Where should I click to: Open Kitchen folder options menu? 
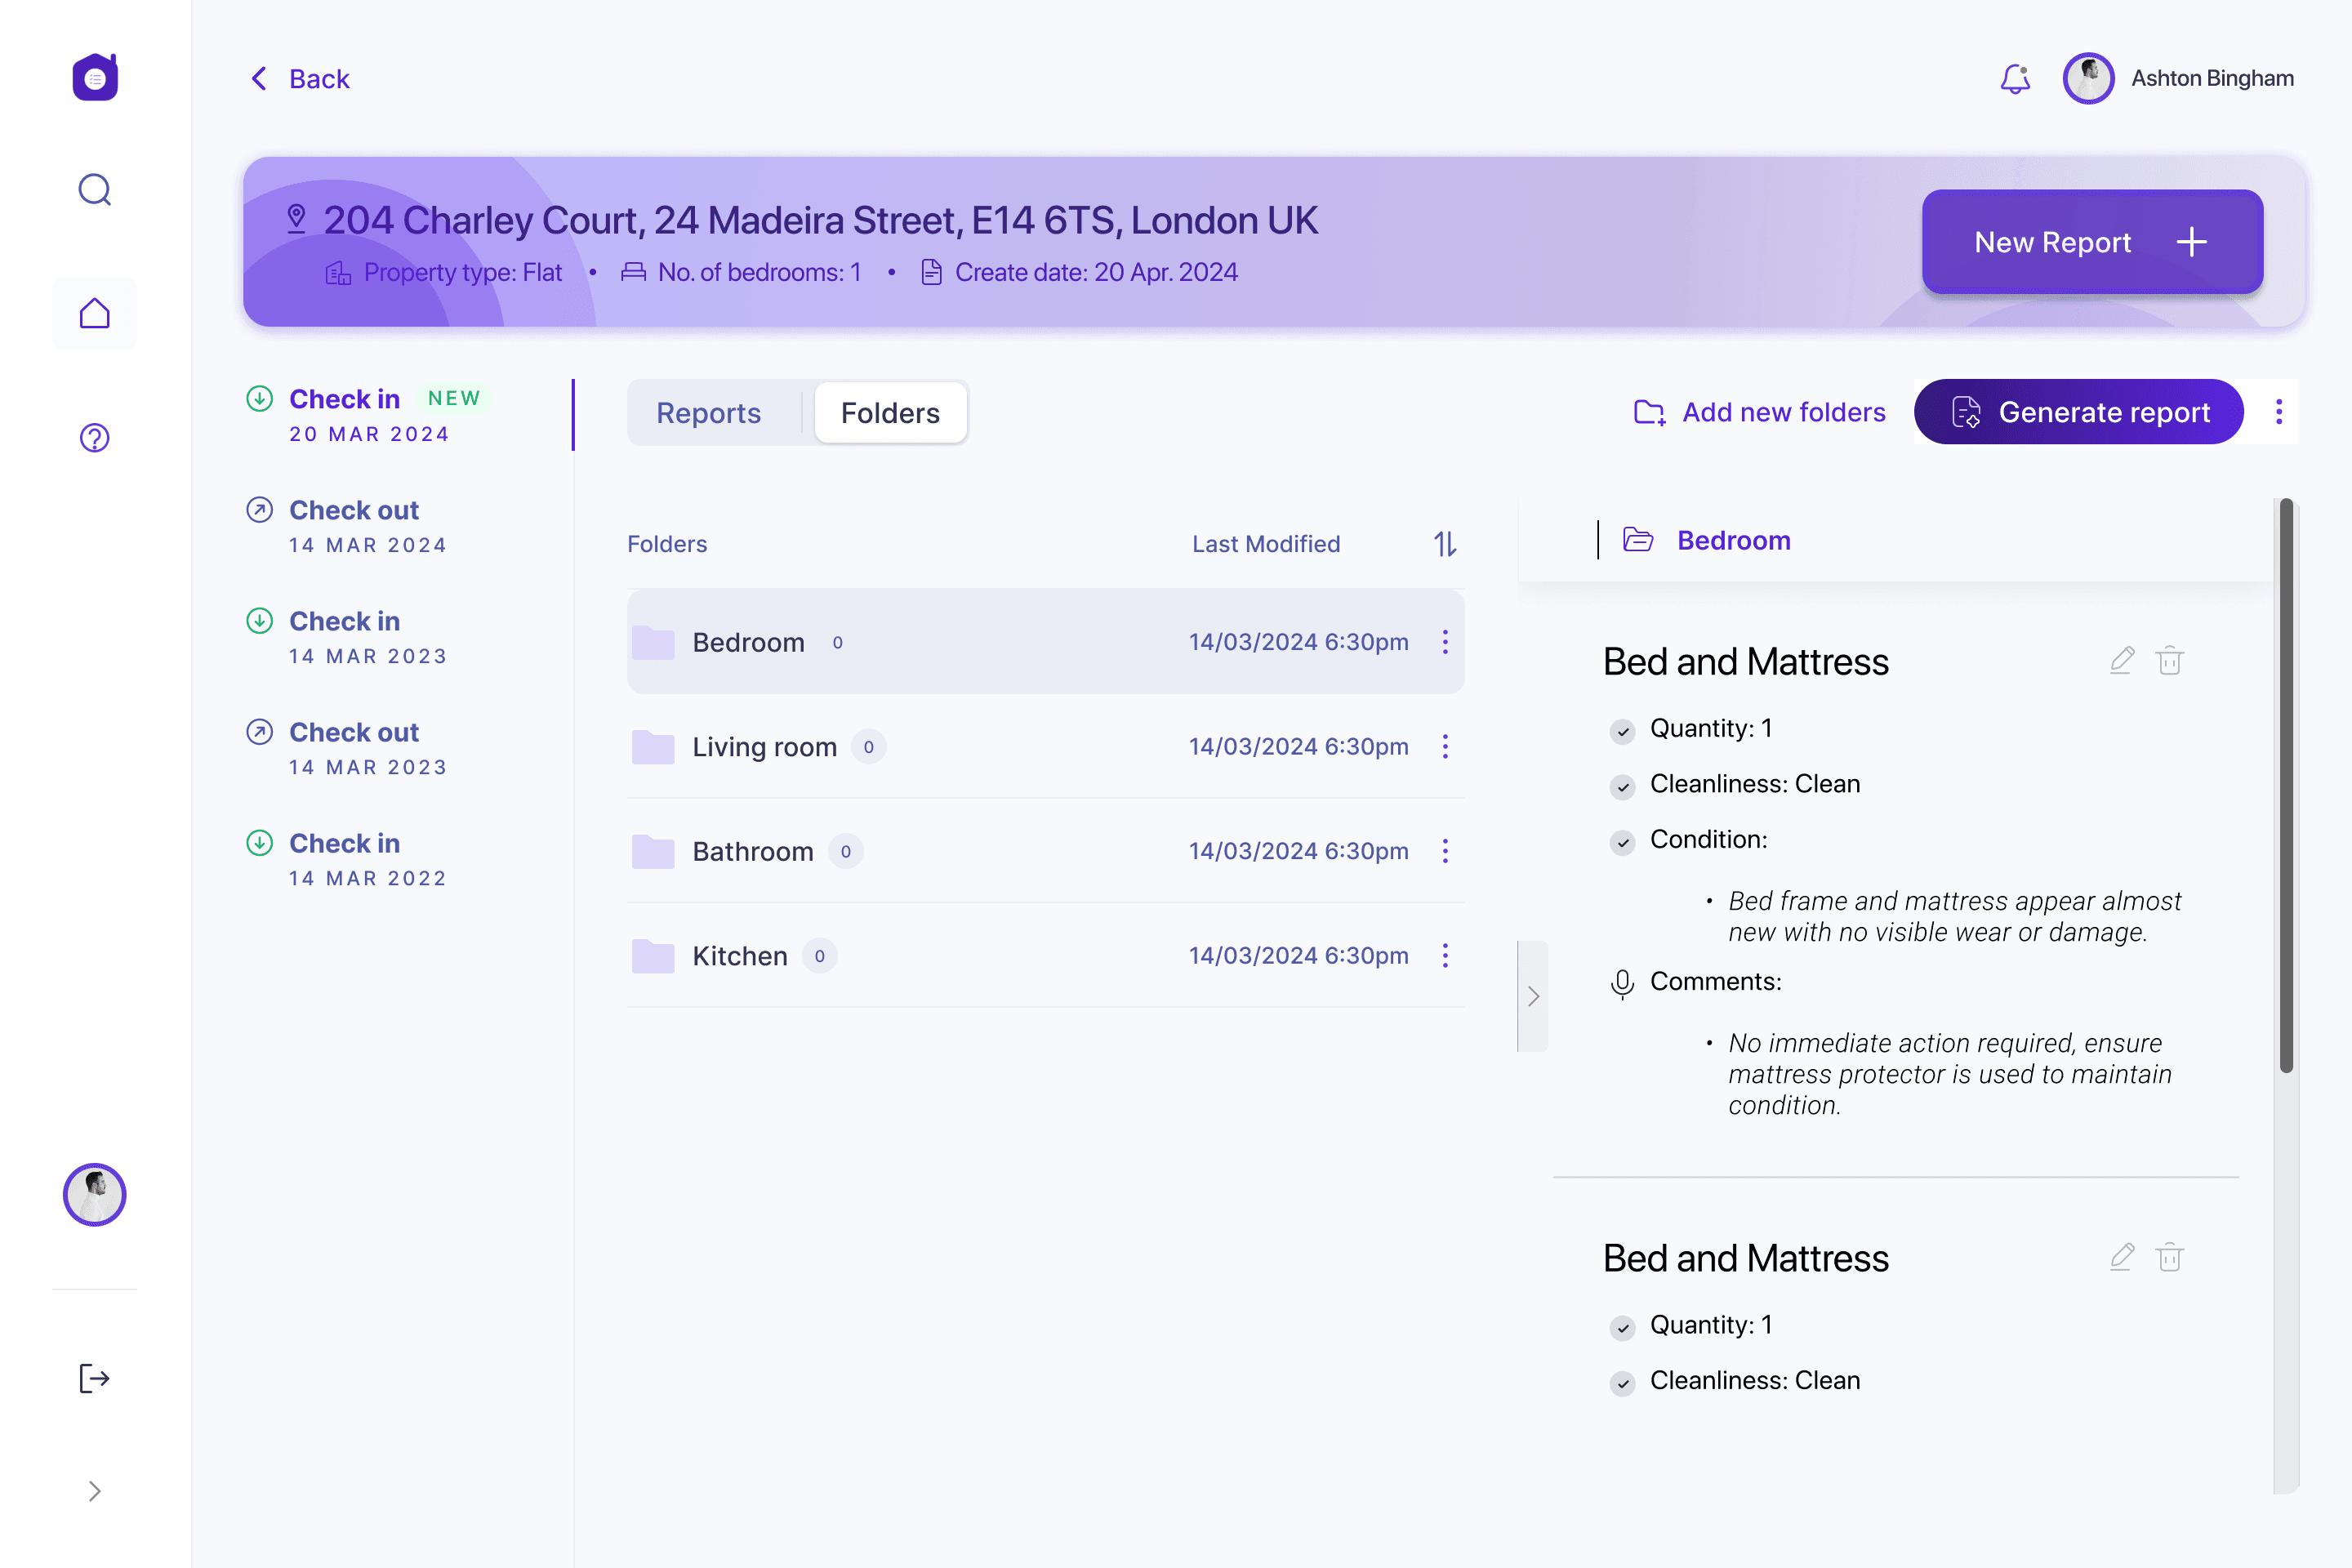click(1444, 956)
